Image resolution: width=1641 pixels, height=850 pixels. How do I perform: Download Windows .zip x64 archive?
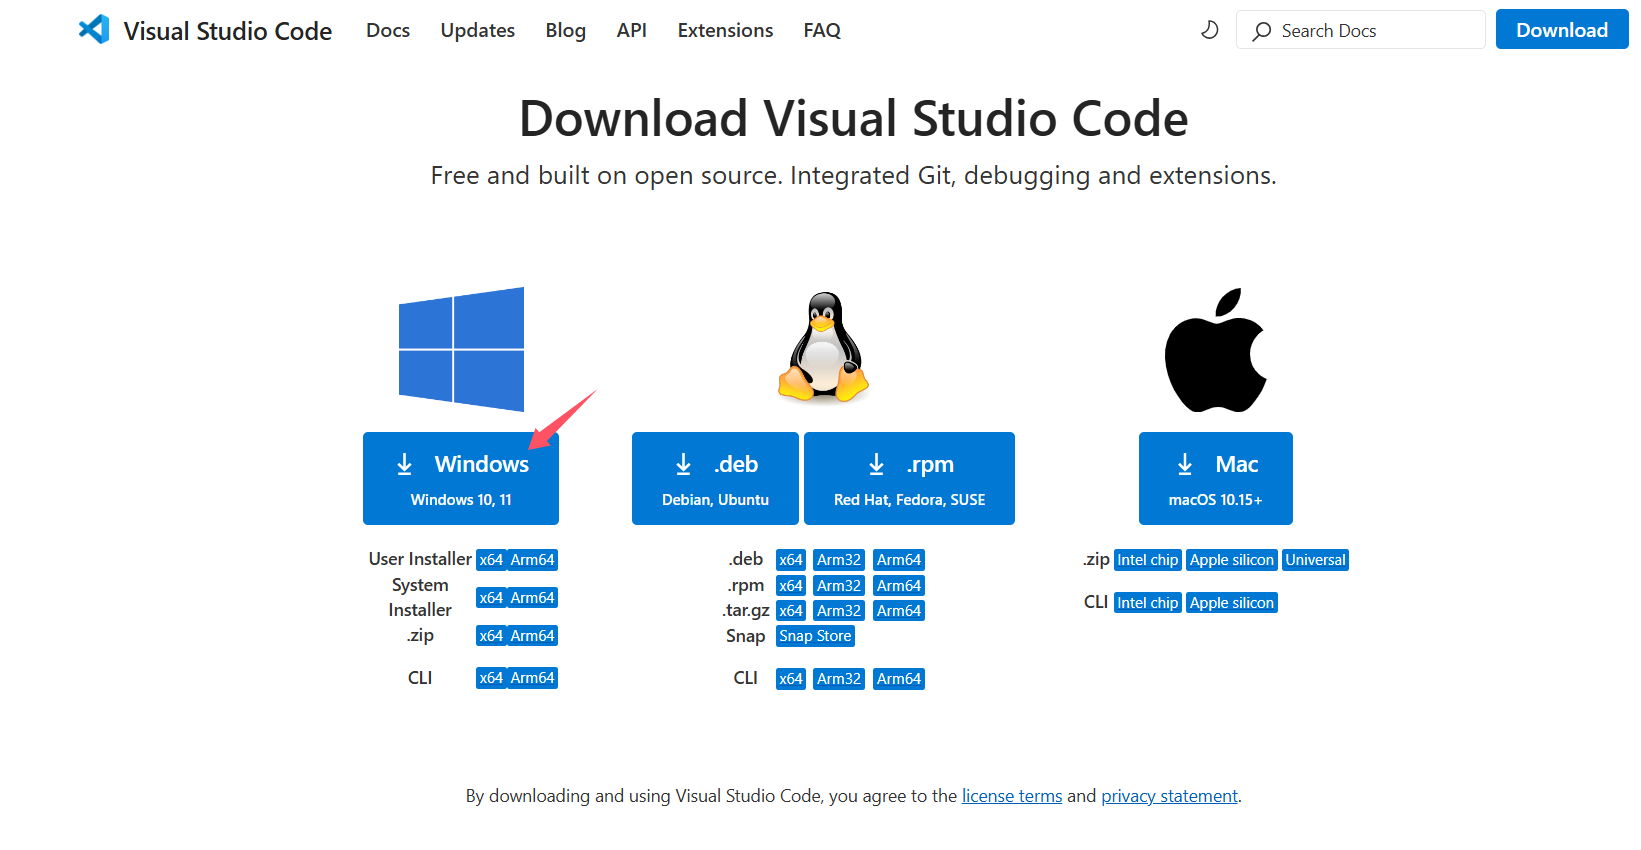point(491,636)
